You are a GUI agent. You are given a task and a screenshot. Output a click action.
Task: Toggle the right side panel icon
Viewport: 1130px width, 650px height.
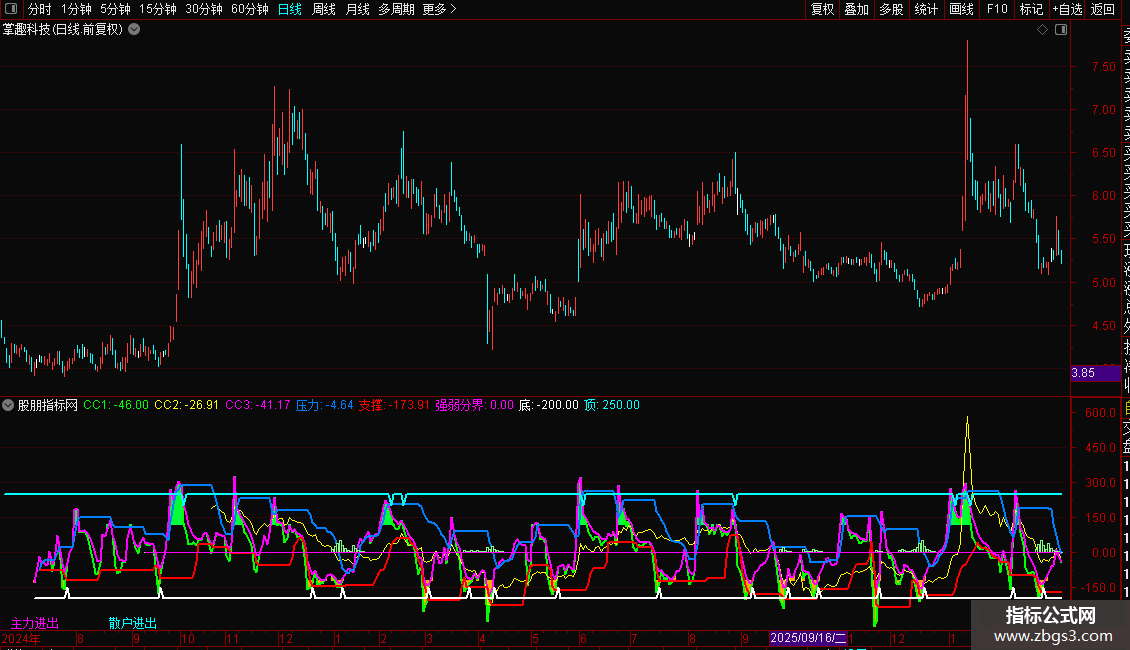pos(1061,30)
